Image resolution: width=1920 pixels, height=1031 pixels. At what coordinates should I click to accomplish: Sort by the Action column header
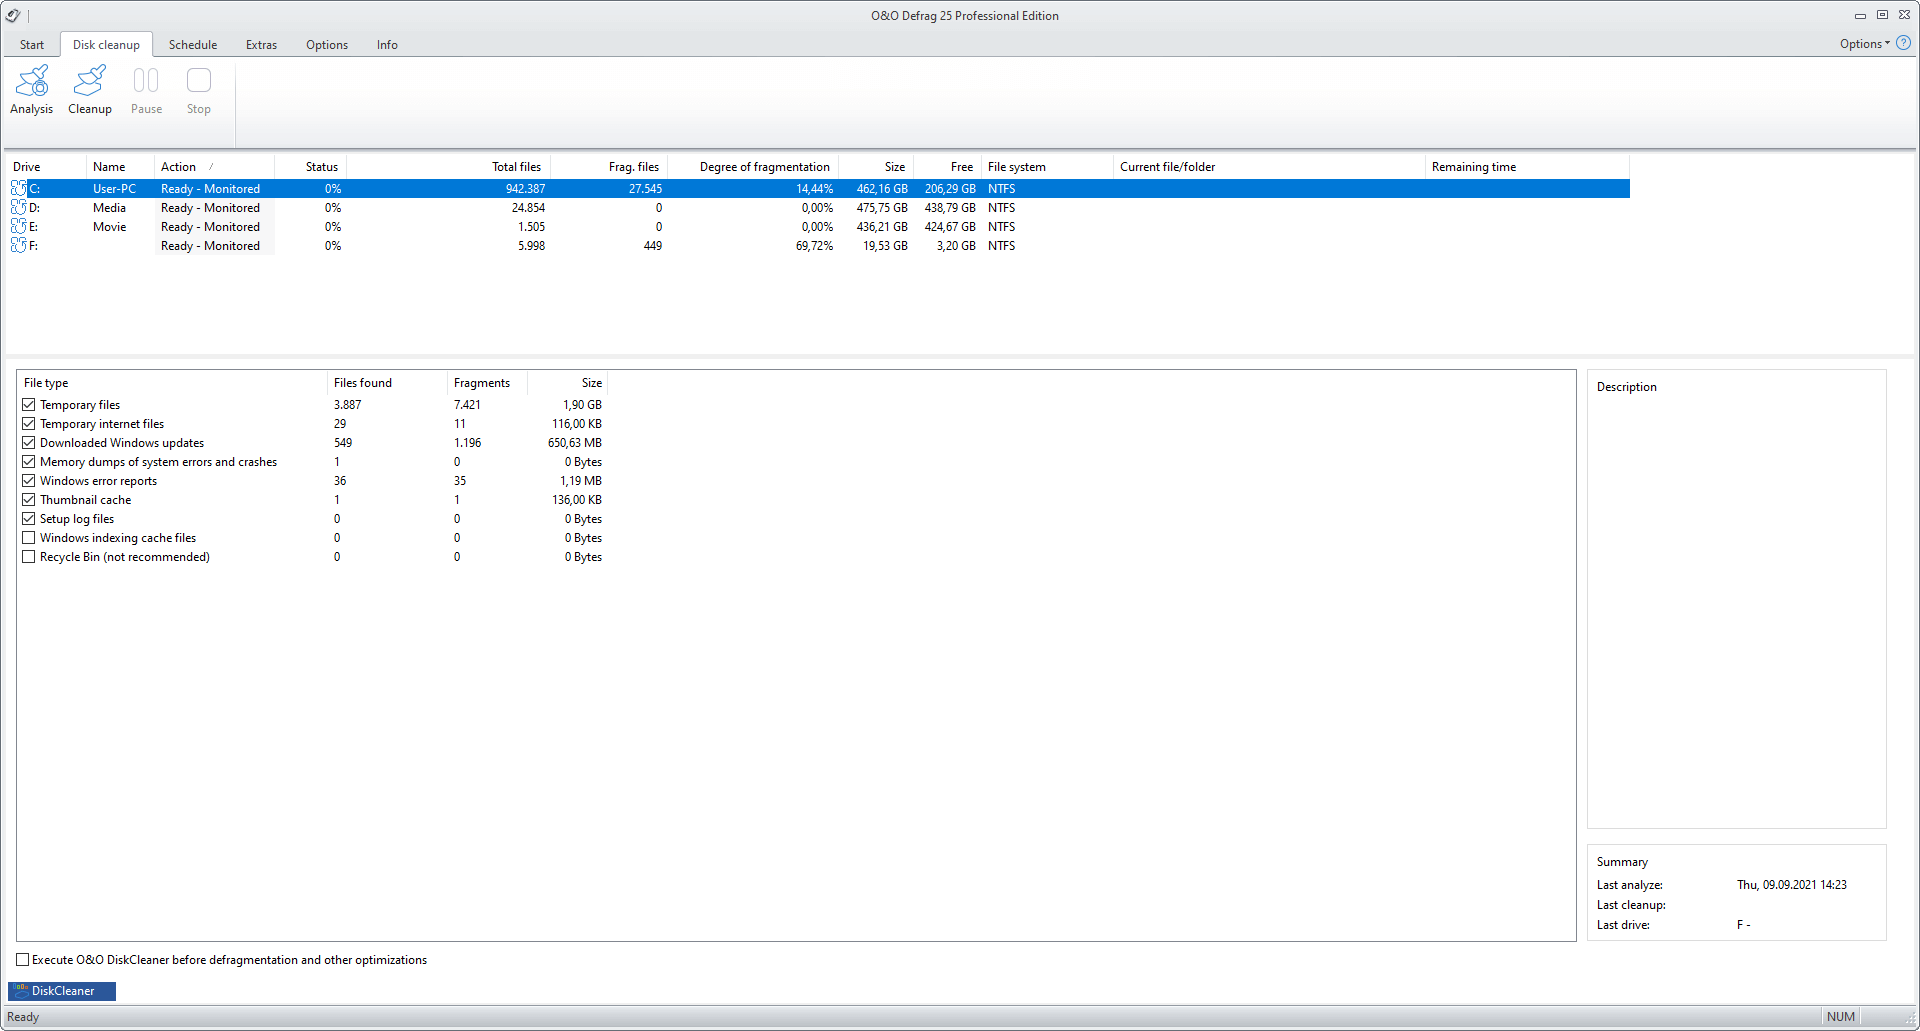coord(214,166)
